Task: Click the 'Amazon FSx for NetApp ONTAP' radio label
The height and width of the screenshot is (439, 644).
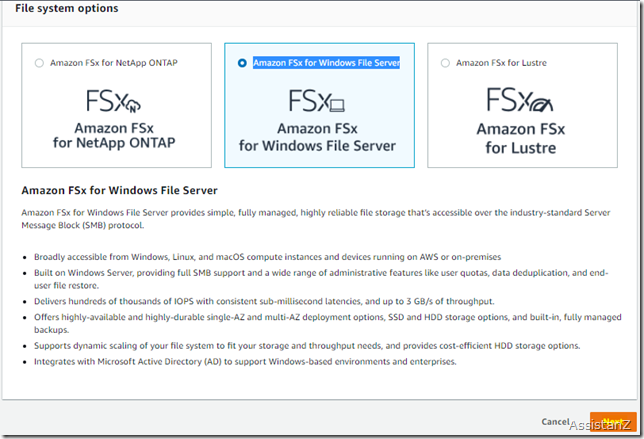Action: pos(114,63)
